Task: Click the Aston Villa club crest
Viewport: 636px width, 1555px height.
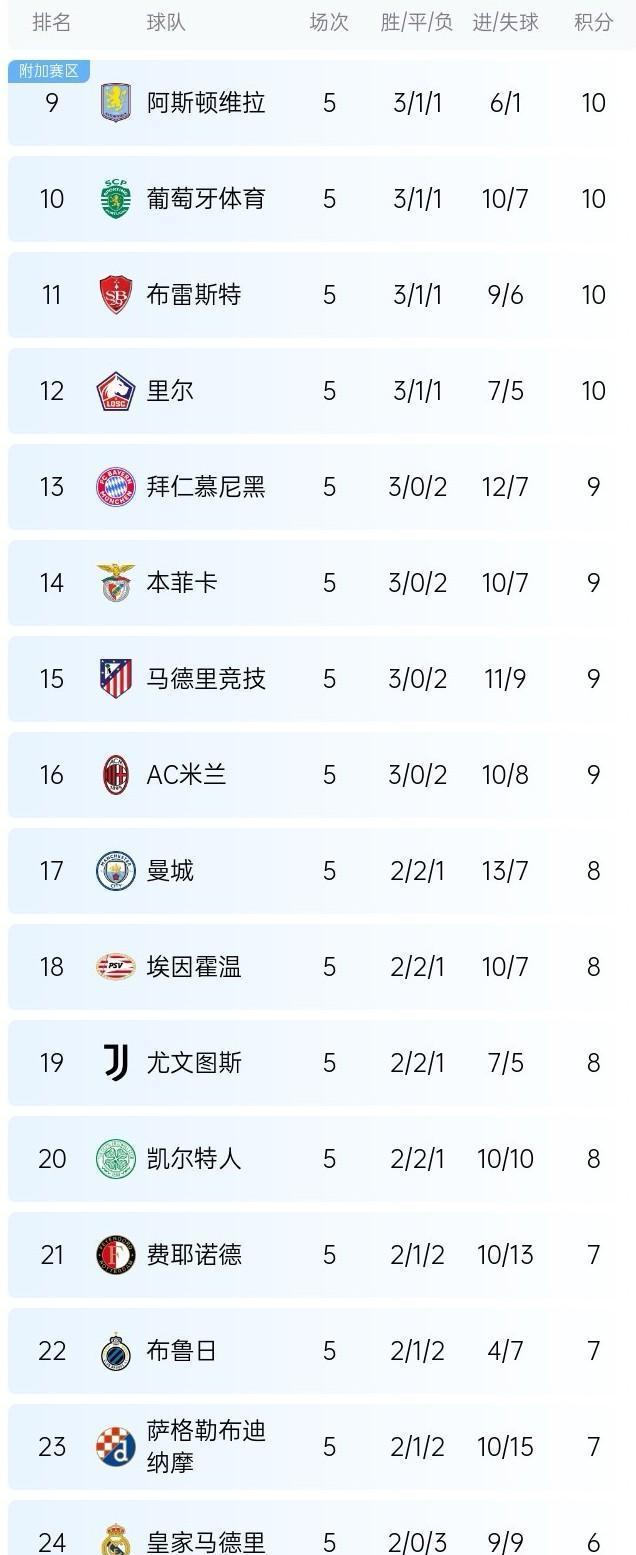Action: (116, 103)
